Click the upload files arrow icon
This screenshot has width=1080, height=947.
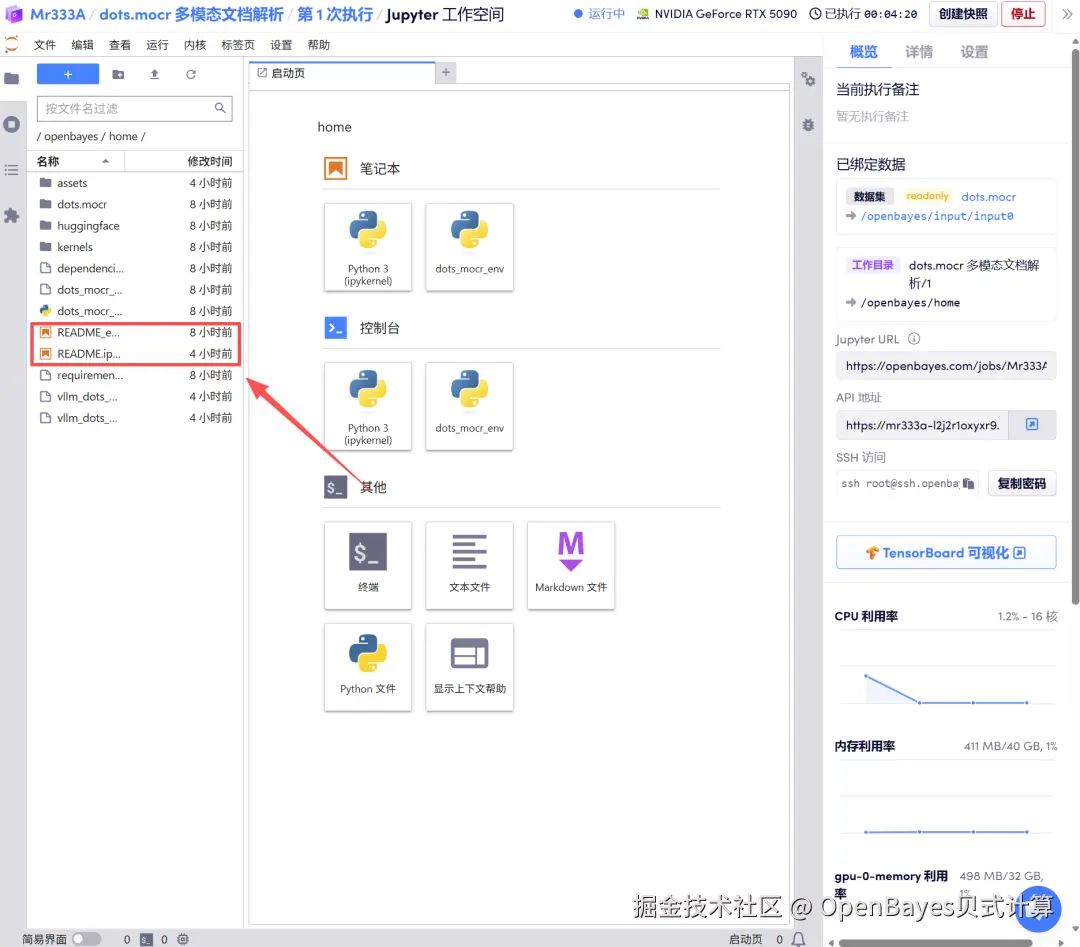pyautogui.click(x=154, y=74)
